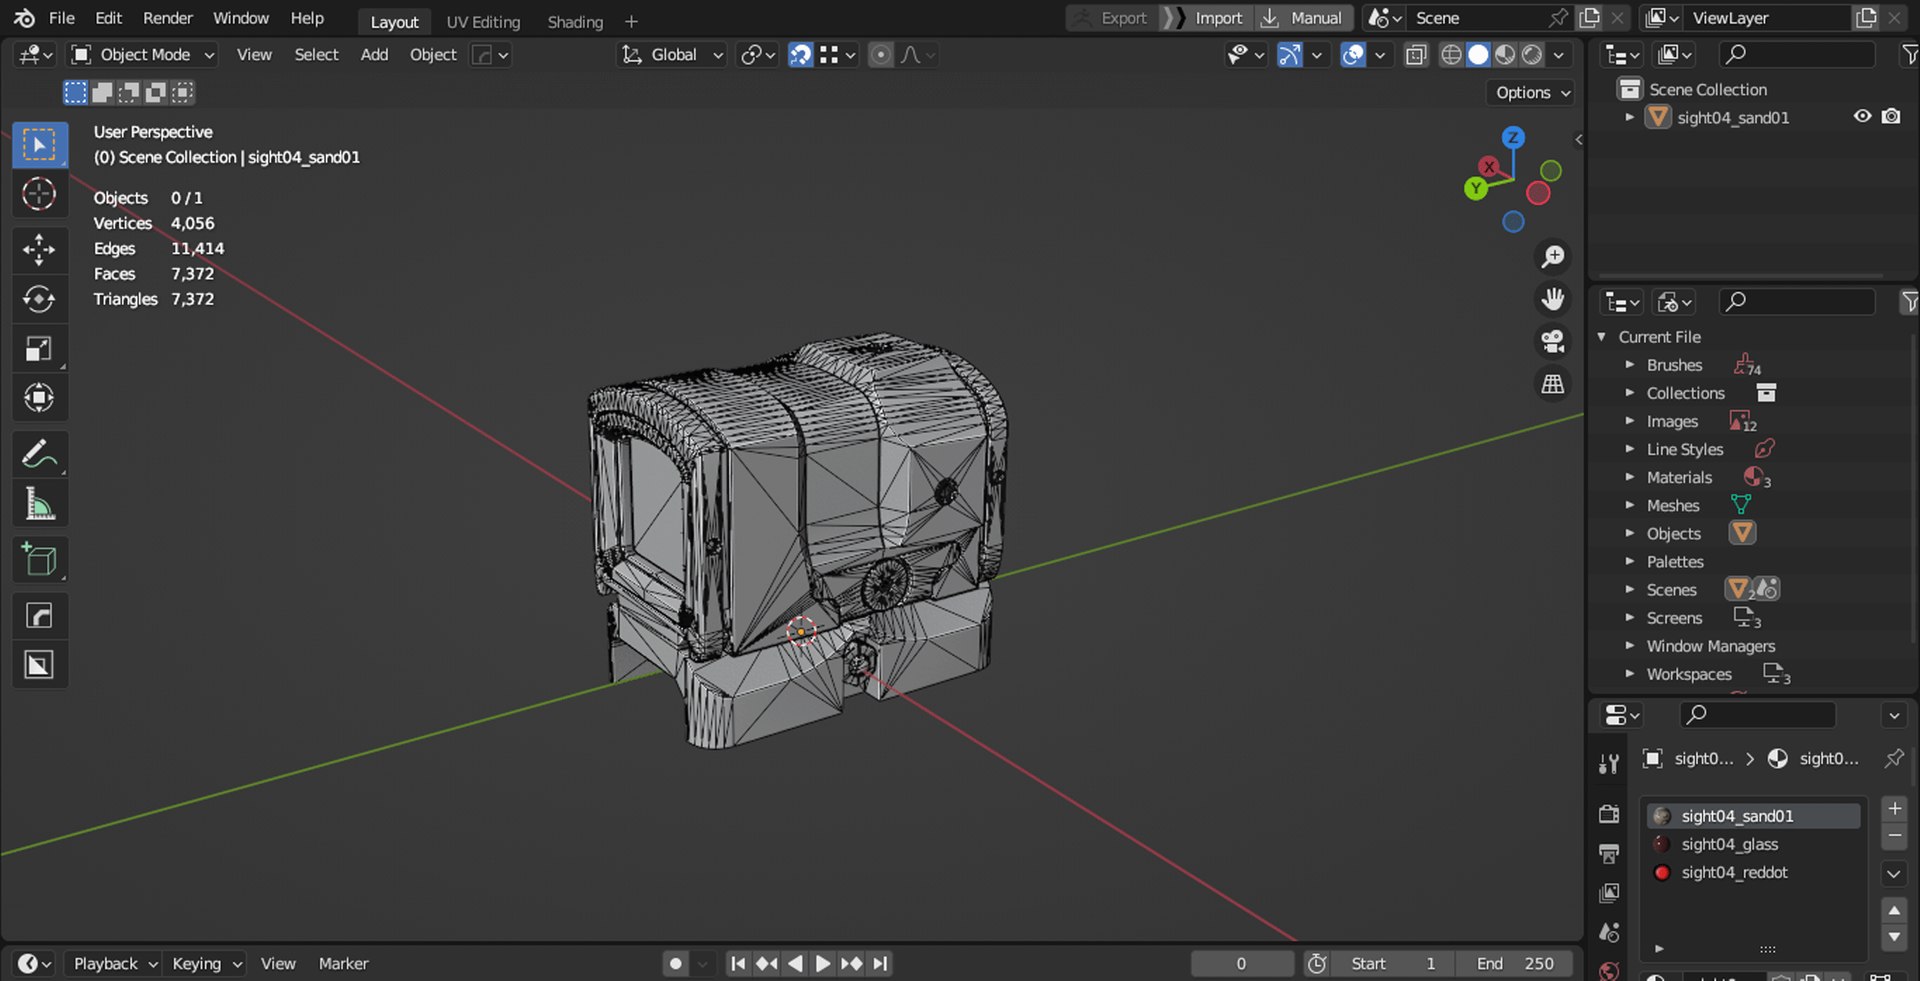Expand sight04_sand01 in Scene Collection
Viewport: 1920px width, 981px height.
(1629, 117)
